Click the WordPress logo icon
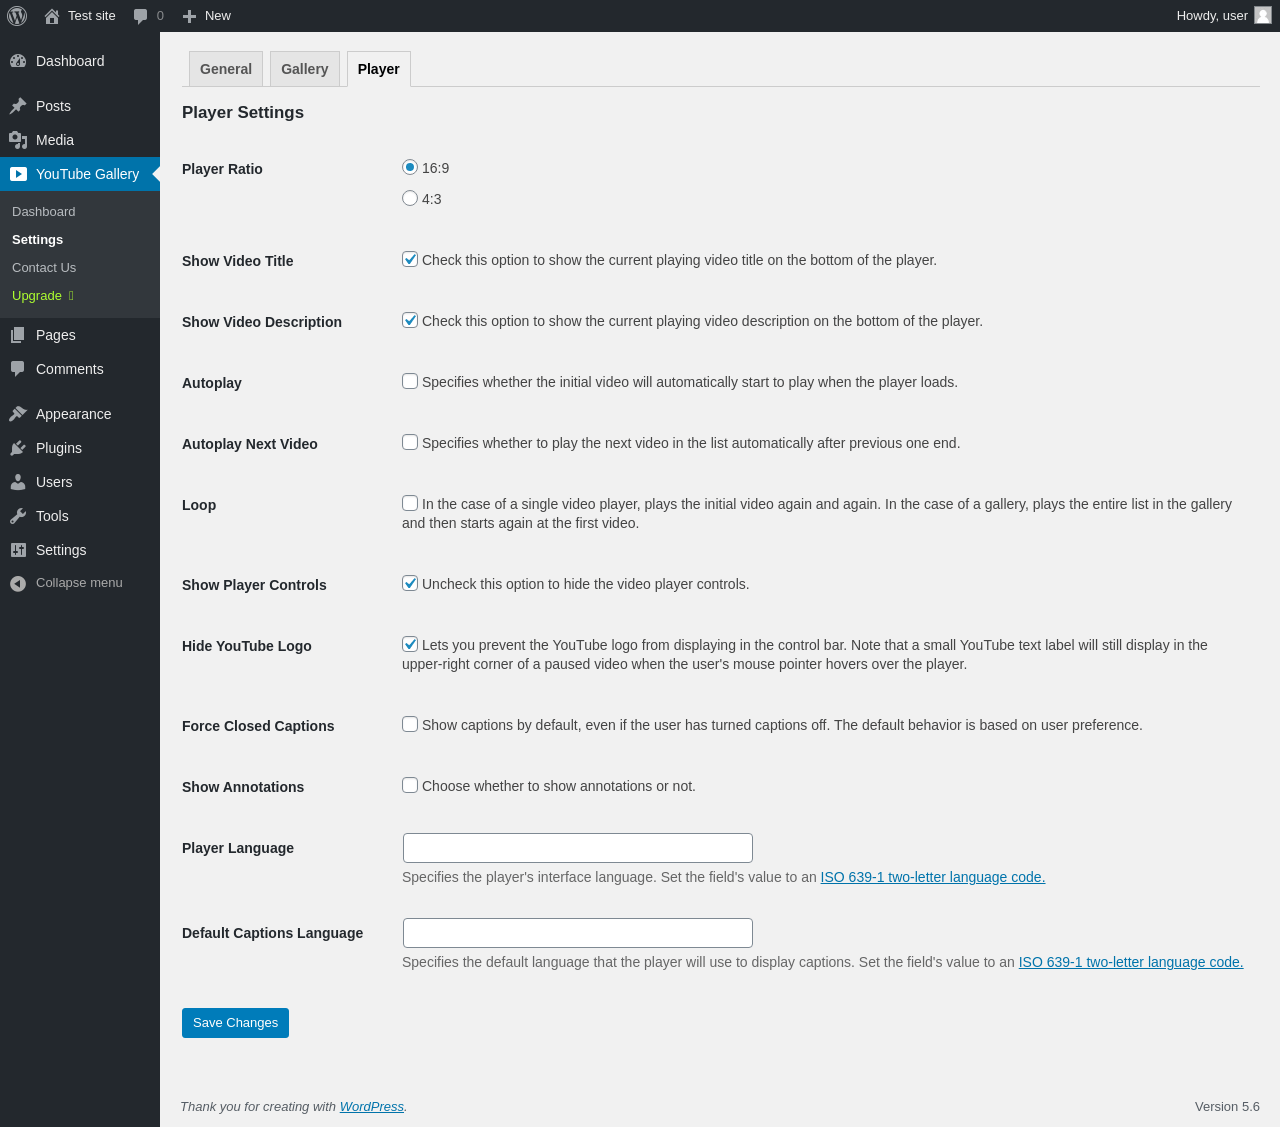Viewport: 1280px width, 1127px height. click(17, 16)
